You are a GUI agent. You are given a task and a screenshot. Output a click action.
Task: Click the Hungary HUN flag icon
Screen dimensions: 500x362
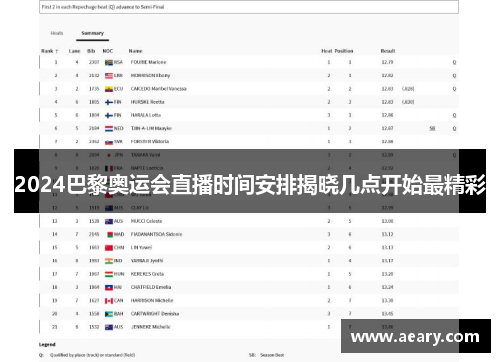coord(109,274)
